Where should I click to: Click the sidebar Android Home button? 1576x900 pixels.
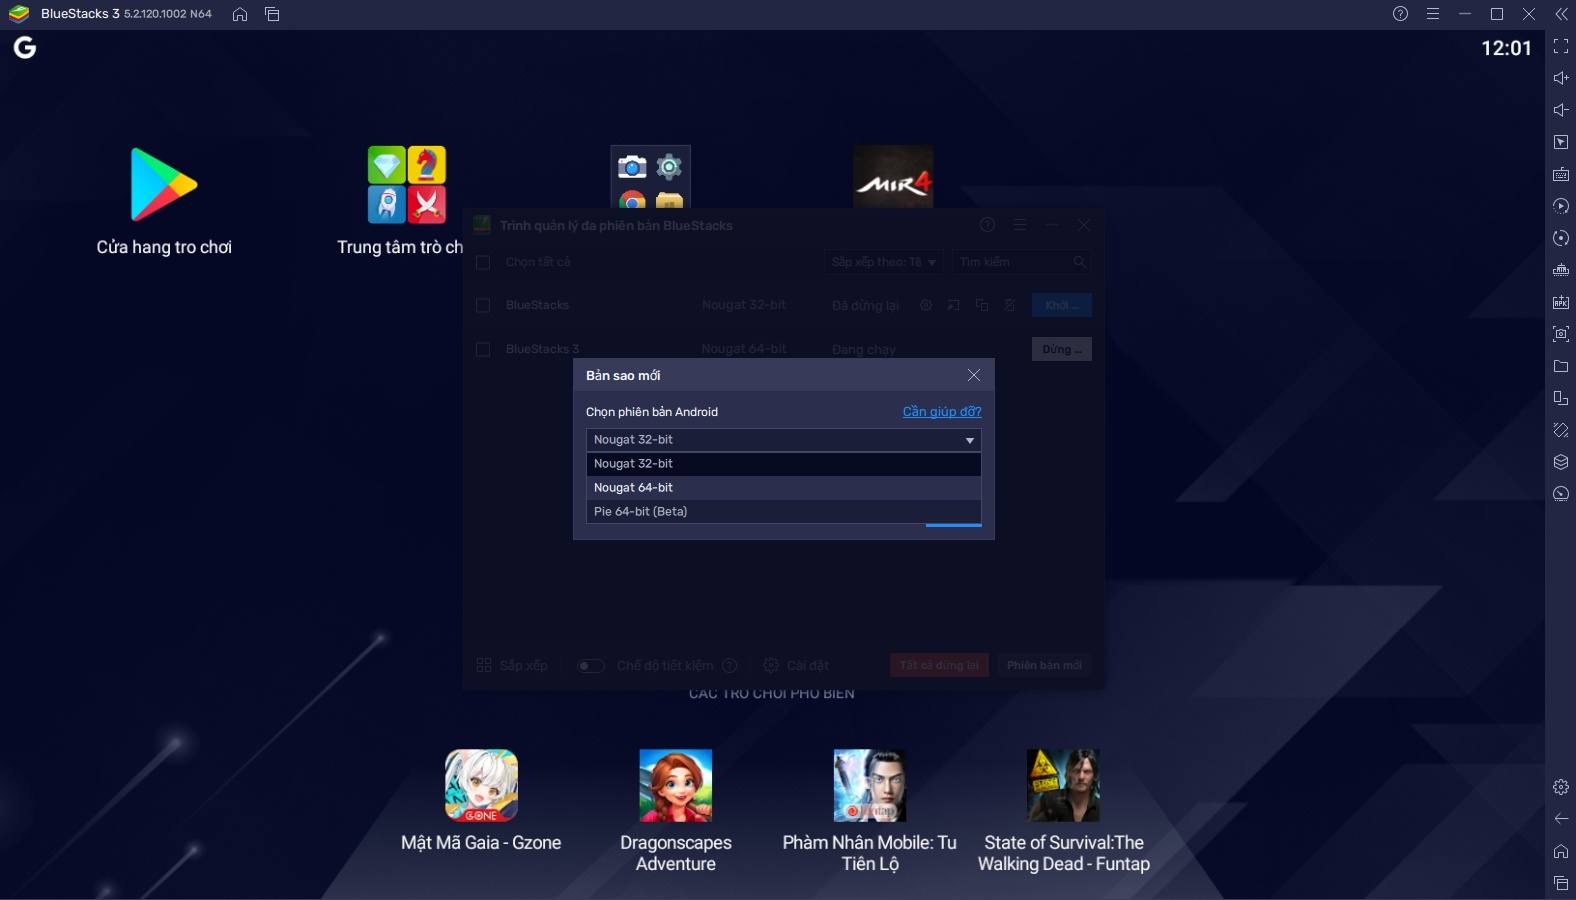(x=1561, y=851)
